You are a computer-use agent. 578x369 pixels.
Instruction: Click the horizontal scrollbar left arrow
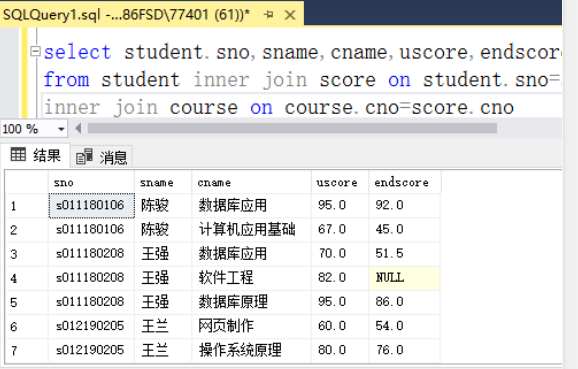click(78, 128)
